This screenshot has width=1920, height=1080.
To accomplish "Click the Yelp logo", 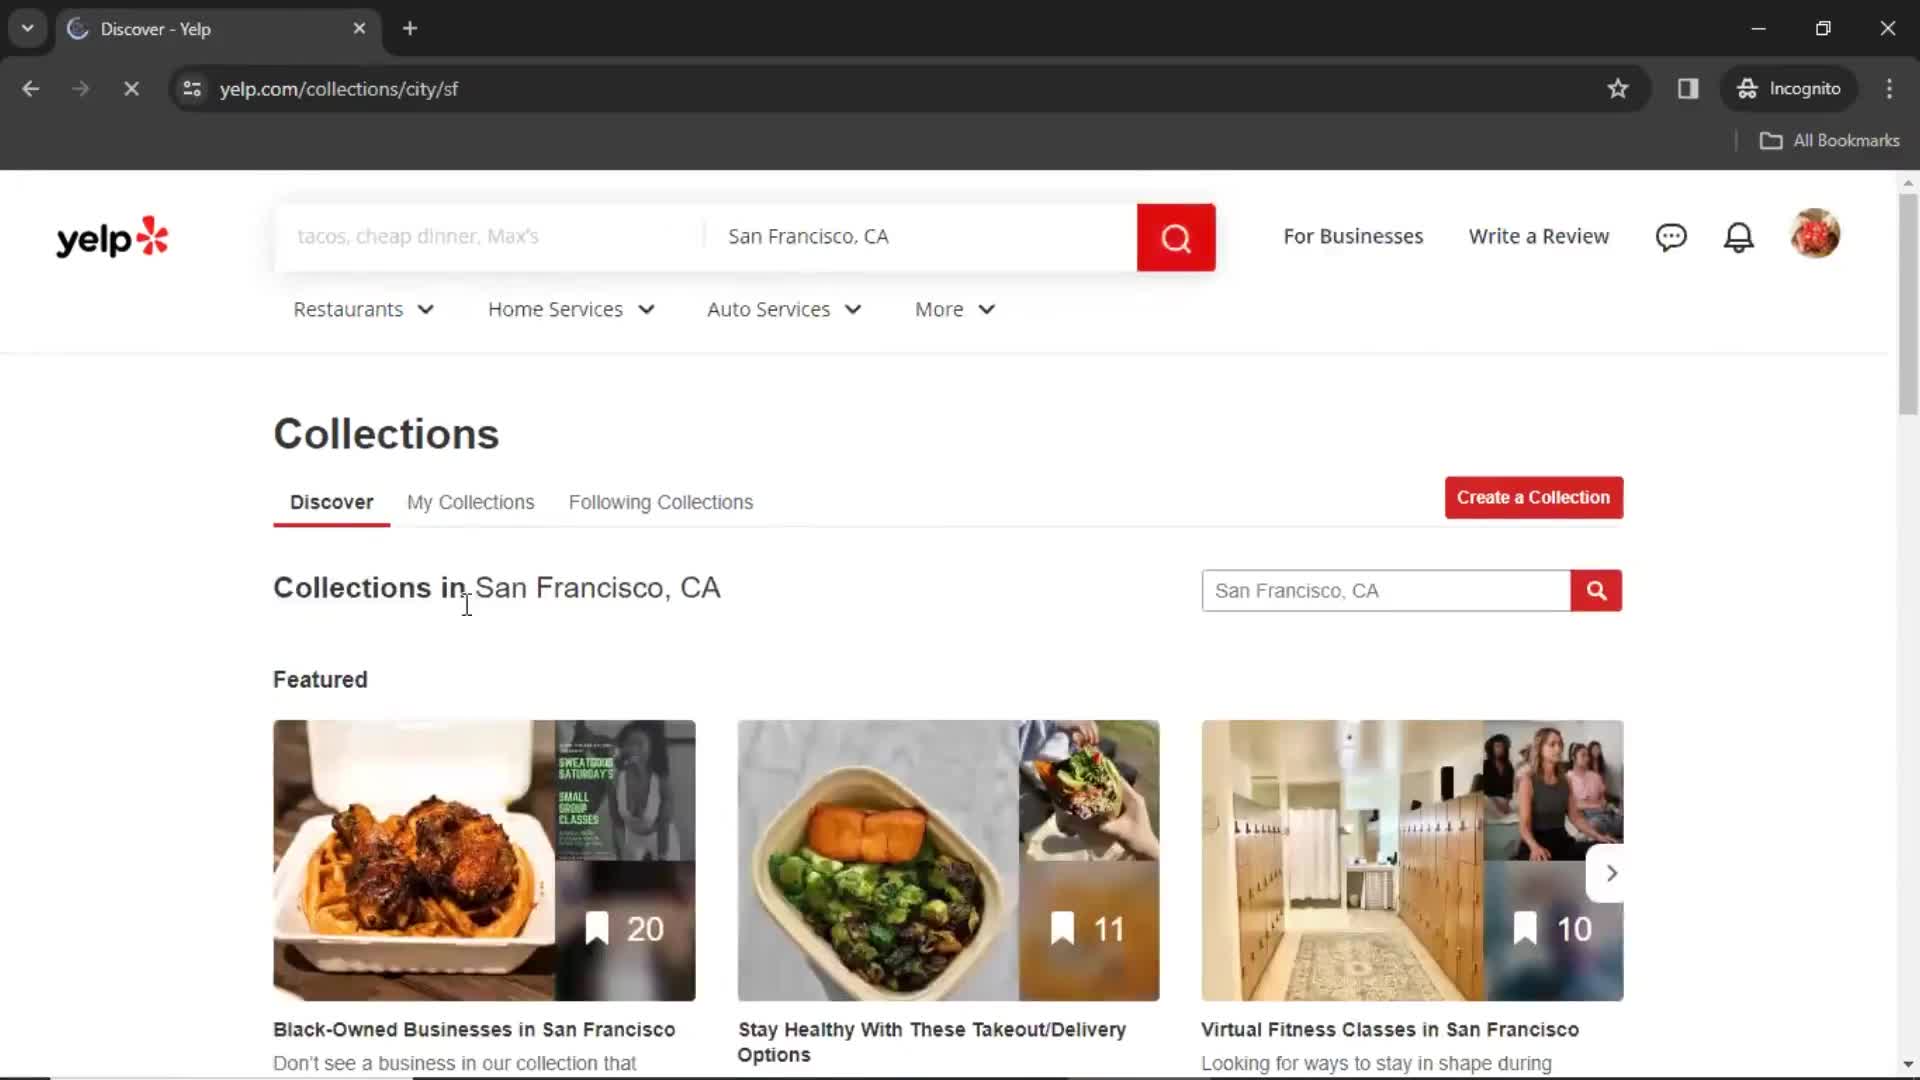I will 111,236.
